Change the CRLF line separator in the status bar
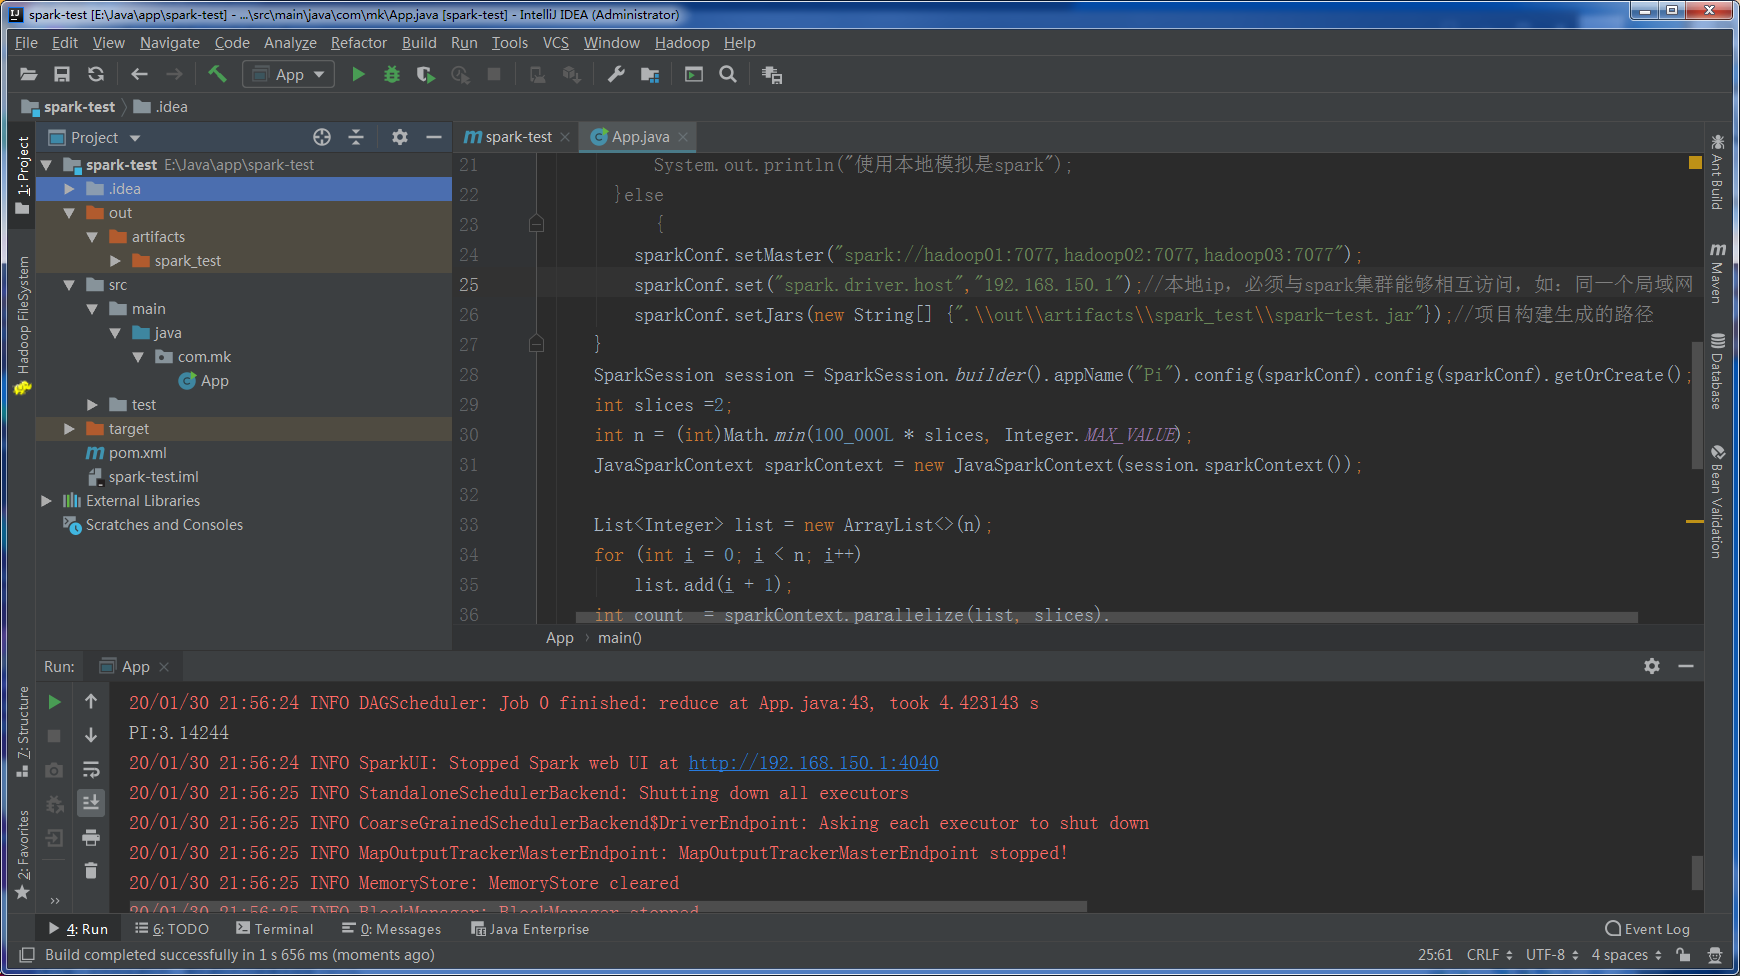Image resolution: width=1740 pixels, height=976 pixels. 1489,955
